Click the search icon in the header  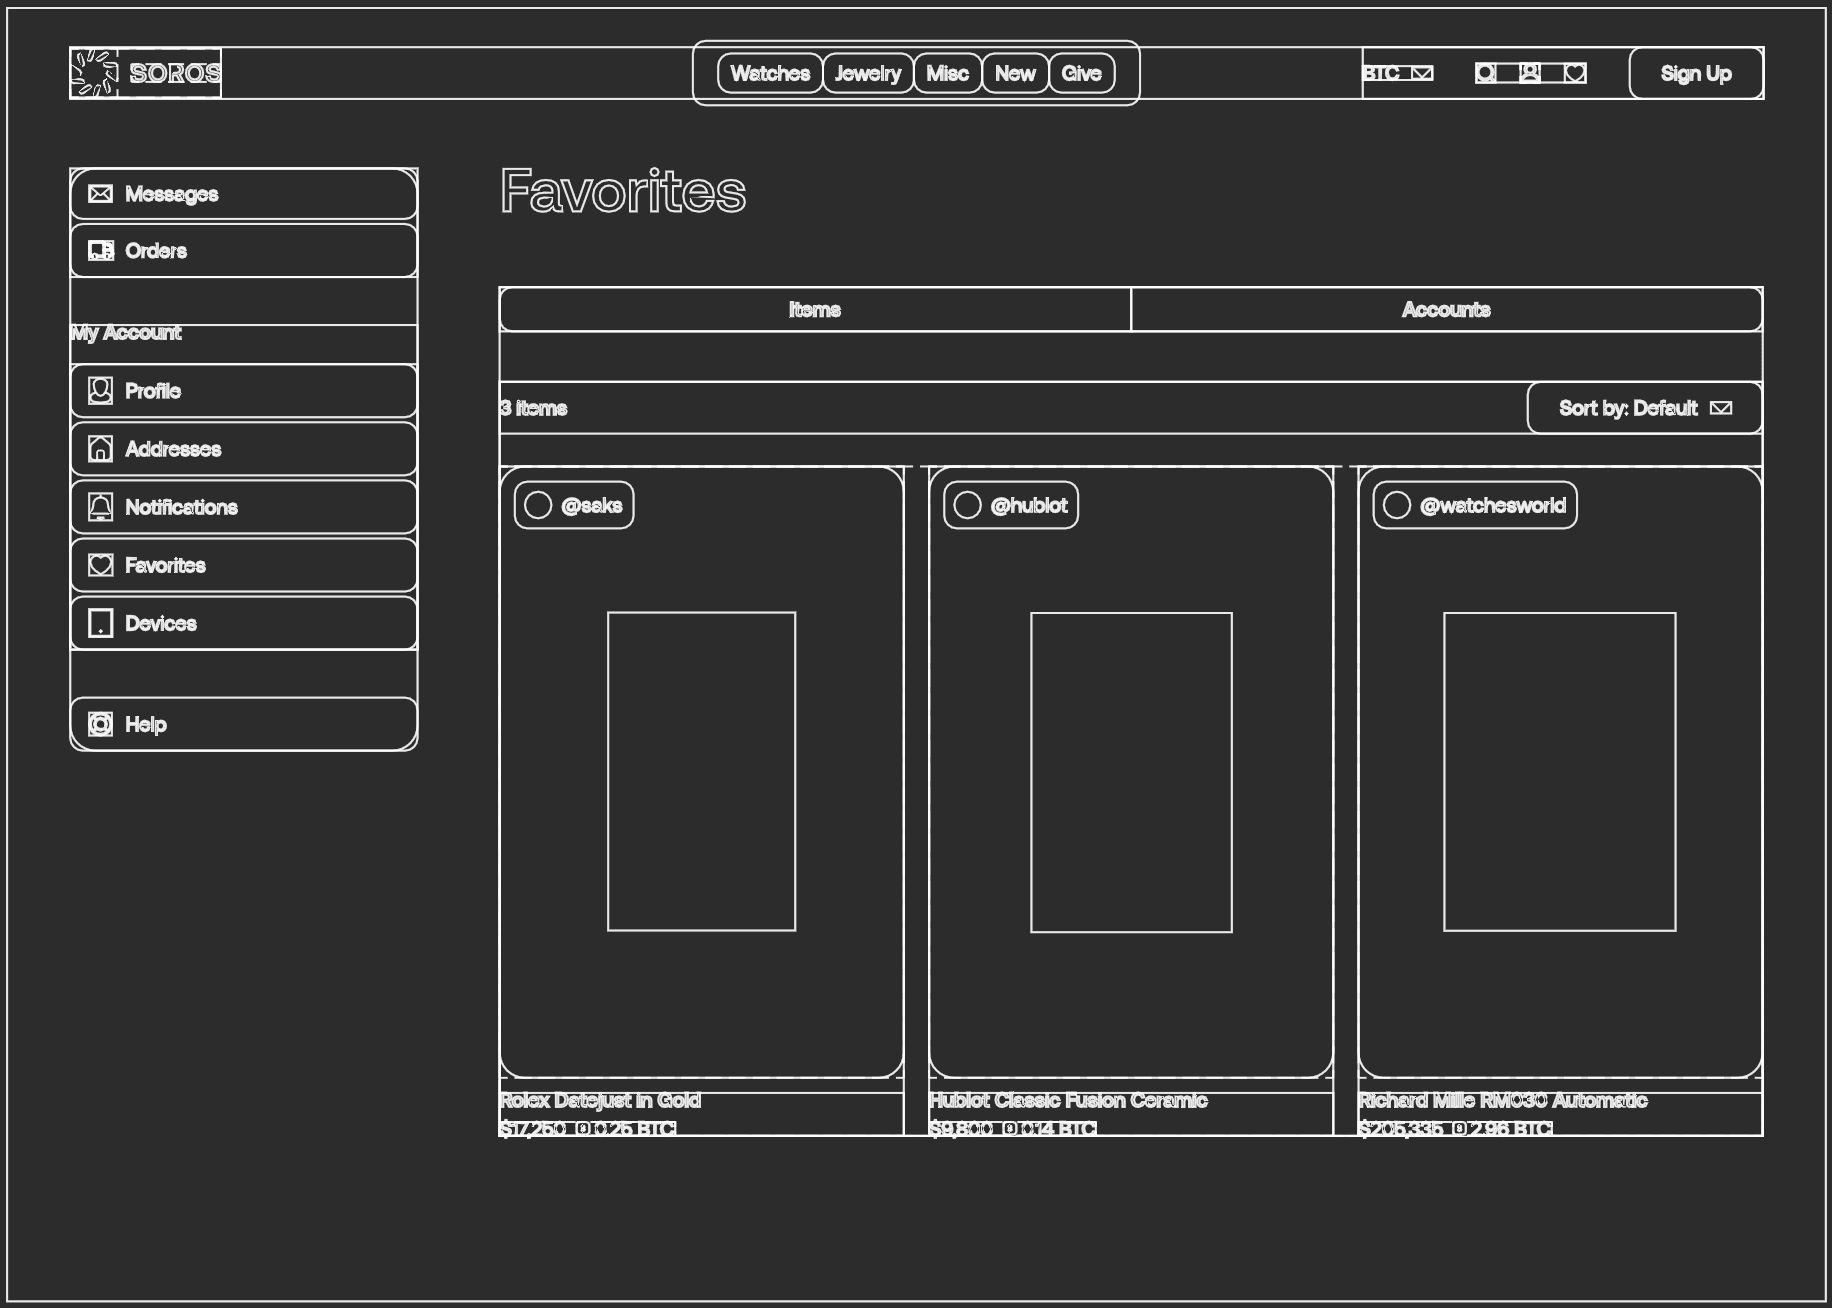(x=1486, y=73)
